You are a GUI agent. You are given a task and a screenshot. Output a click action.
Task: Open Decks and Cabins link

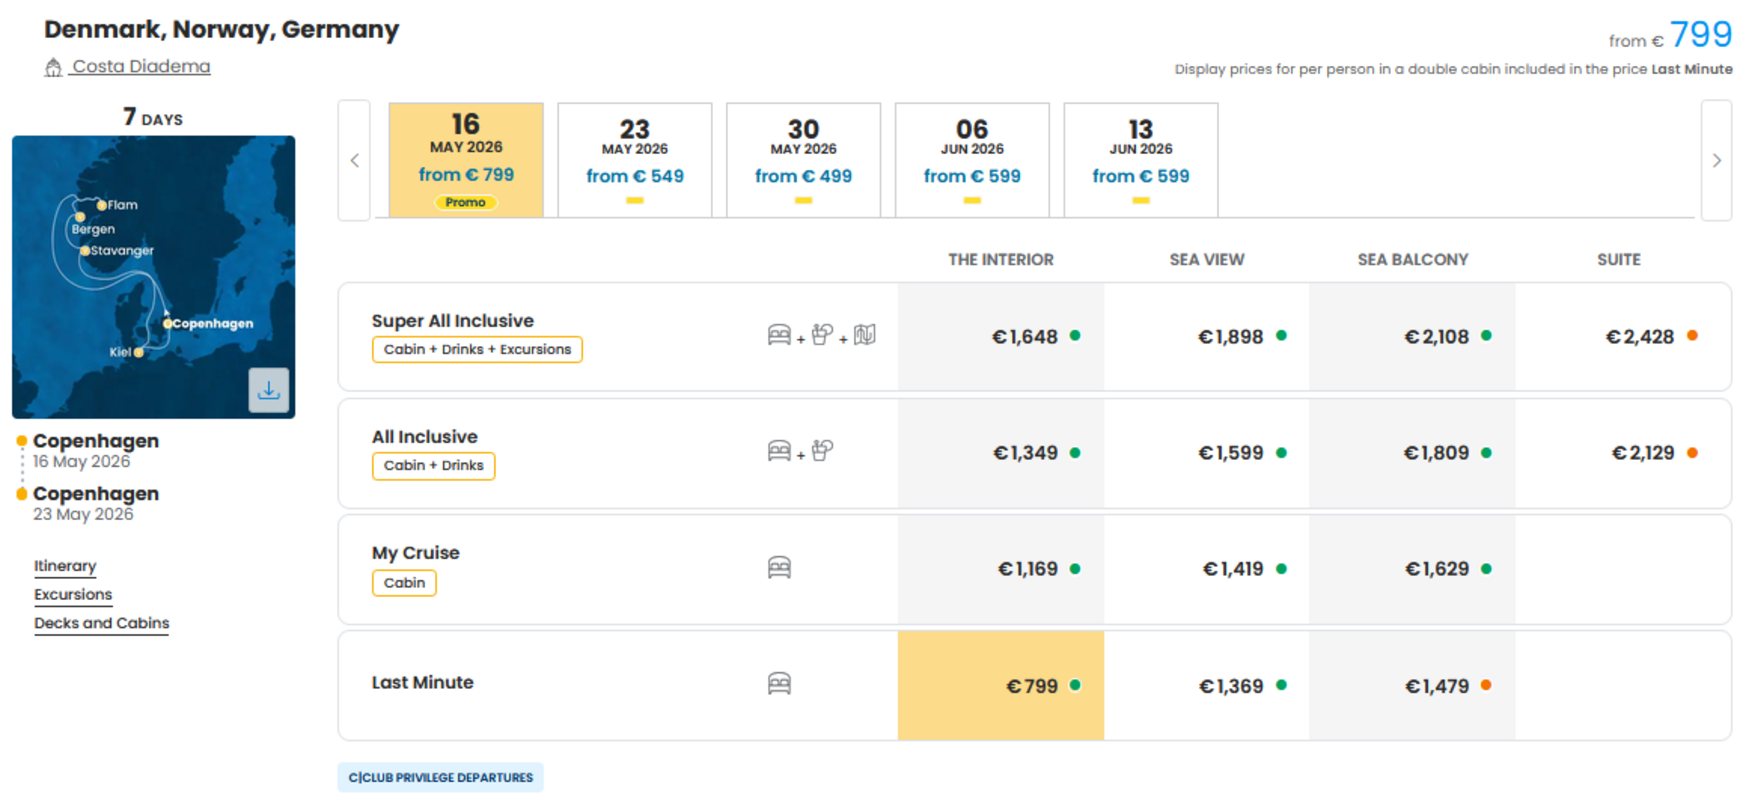[101, 623]
